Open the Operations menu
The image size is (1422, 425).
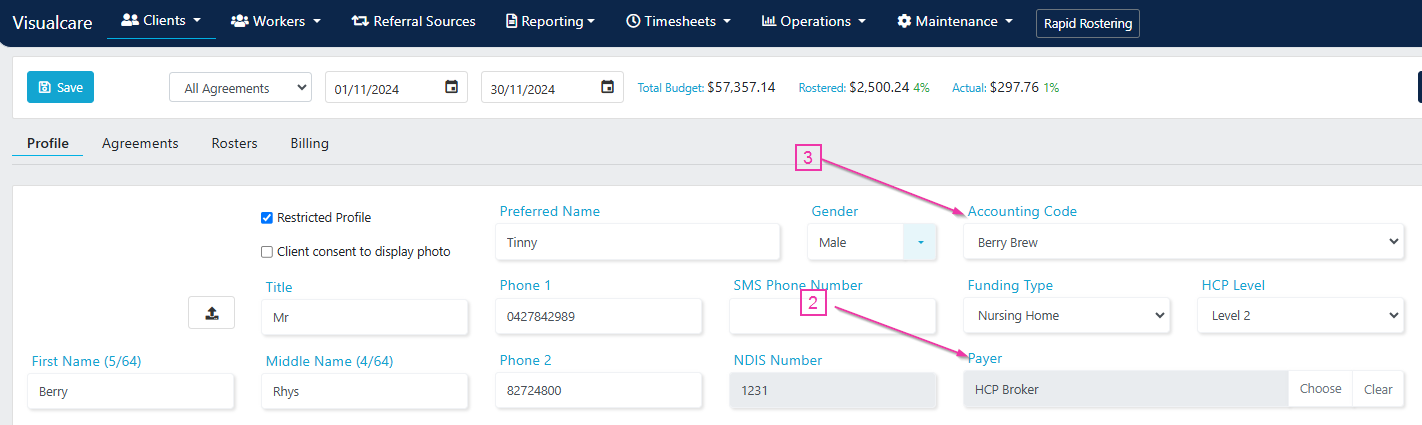[x=814, y=21]
